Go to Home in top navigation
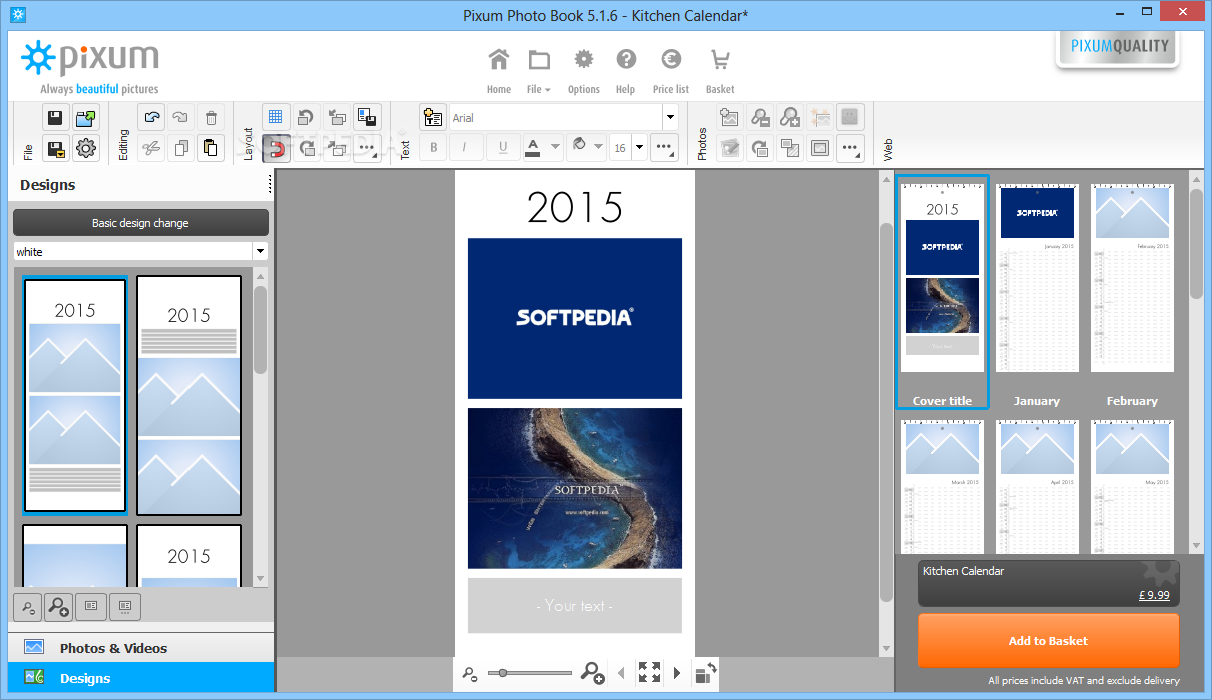Viewport: 1212px width, 700px height. tap(499, 71)
